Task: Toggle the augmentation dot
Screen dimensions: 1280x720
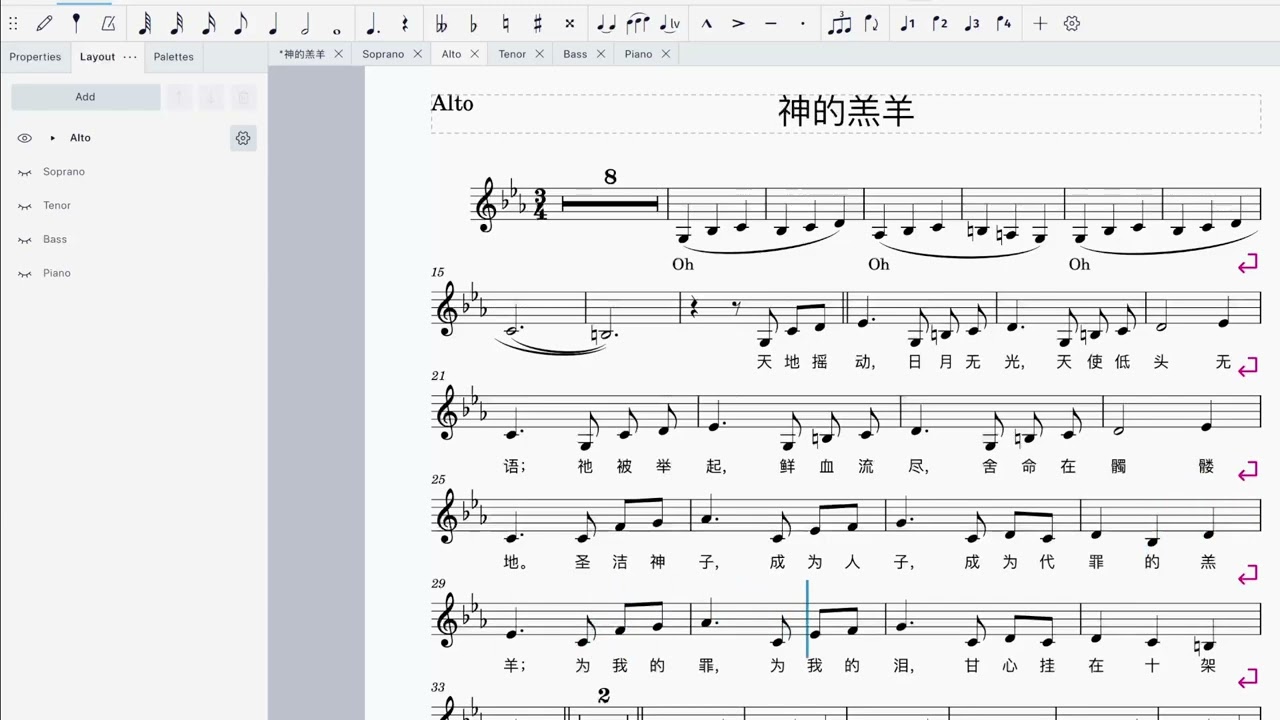Action: 372,23
